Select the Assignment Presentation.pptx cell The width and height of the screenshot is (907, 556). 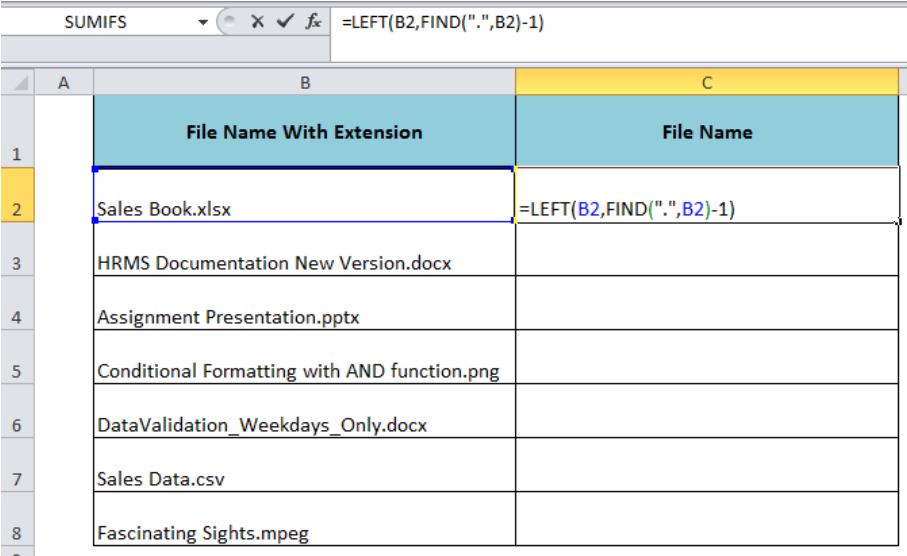click(x=304, y=303)
